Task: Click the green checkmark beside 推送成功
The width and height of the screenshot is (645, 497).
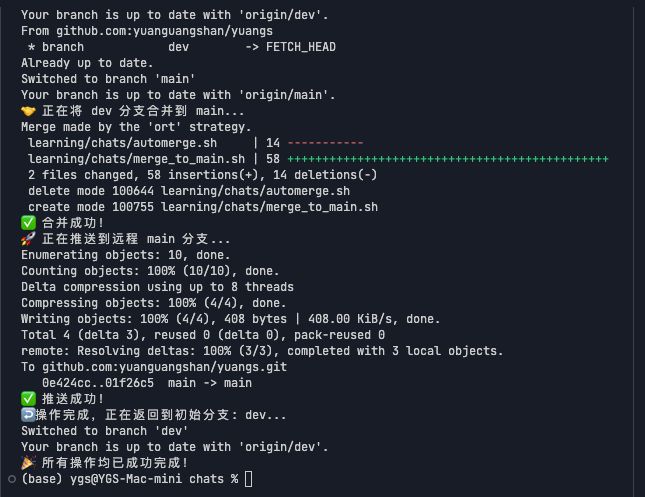Action: pos(27,399)
